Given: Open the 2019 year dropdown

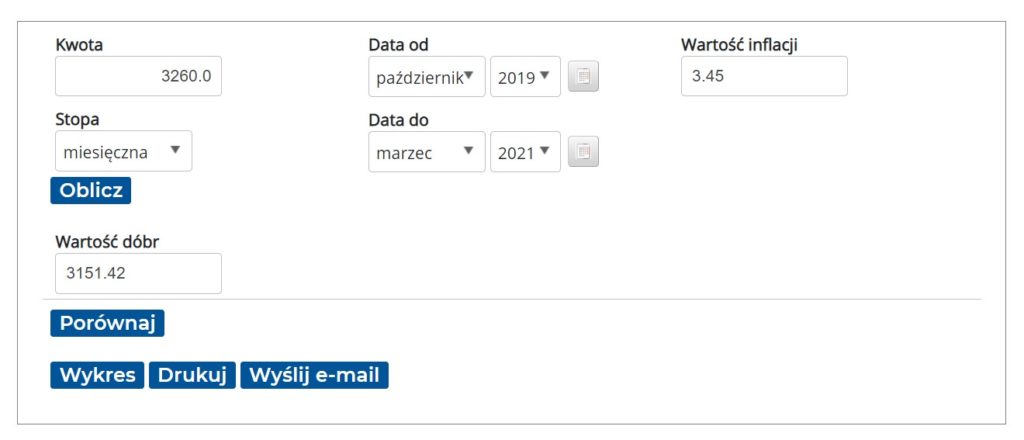Looking at the screenshot, I should pos(525,76).
